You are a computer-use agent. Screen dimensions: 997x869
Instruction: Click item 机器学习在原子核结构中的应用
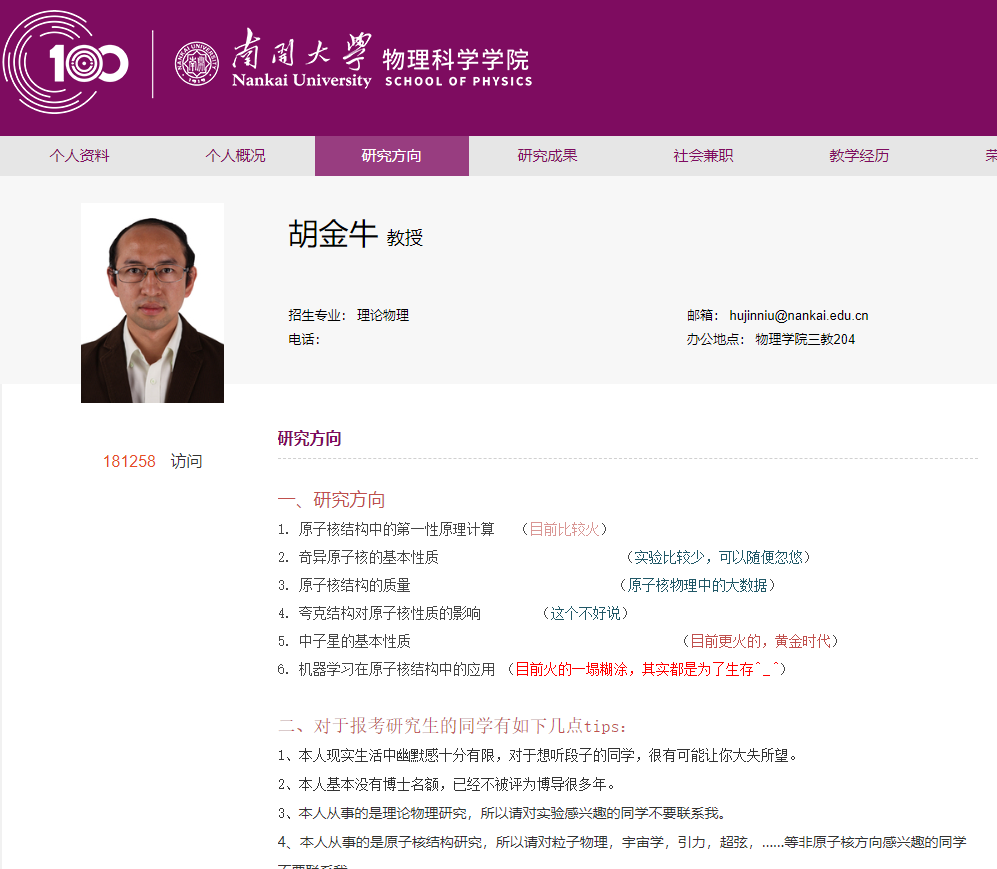click(x=396, y=669)
